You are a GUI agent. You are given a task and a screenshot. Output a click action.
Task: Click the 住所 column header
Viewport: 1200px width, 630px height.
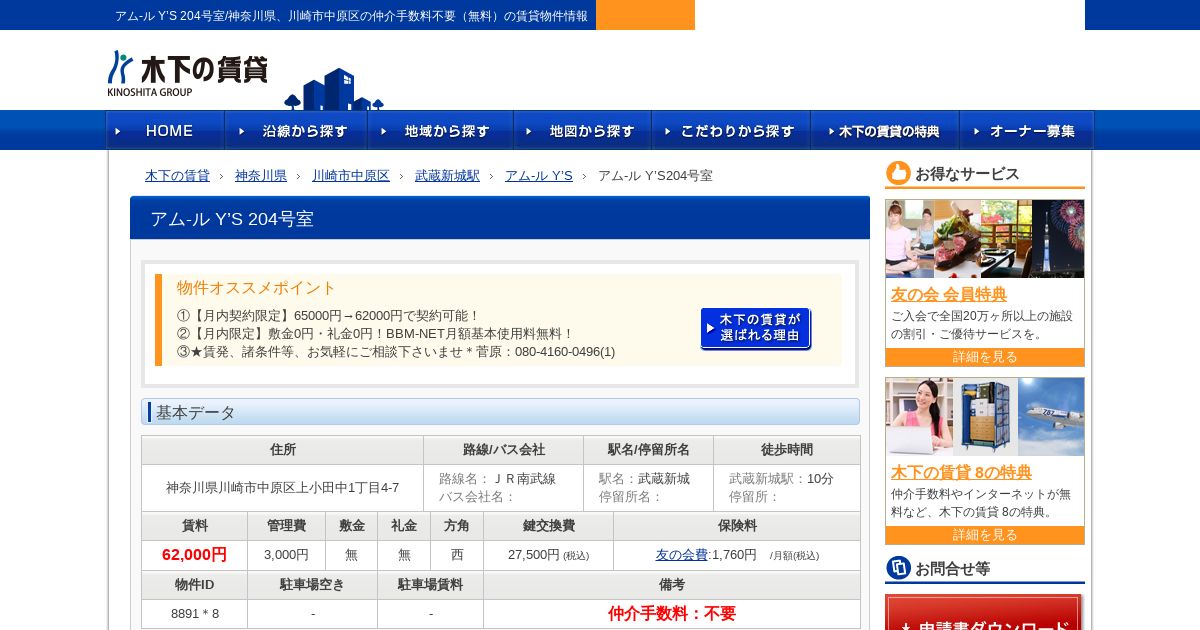(x=283, y=450)
